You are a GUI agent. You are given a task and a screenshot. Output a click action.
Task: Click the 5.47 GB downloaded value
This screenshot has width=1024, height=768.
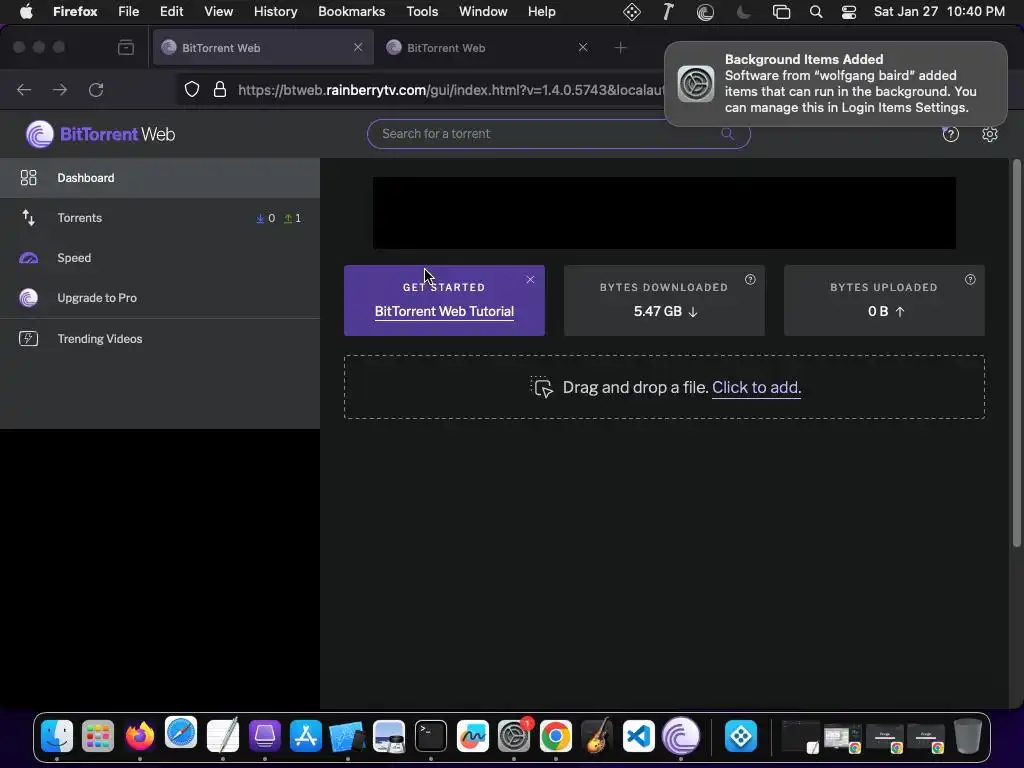click(x=658, y=312)
